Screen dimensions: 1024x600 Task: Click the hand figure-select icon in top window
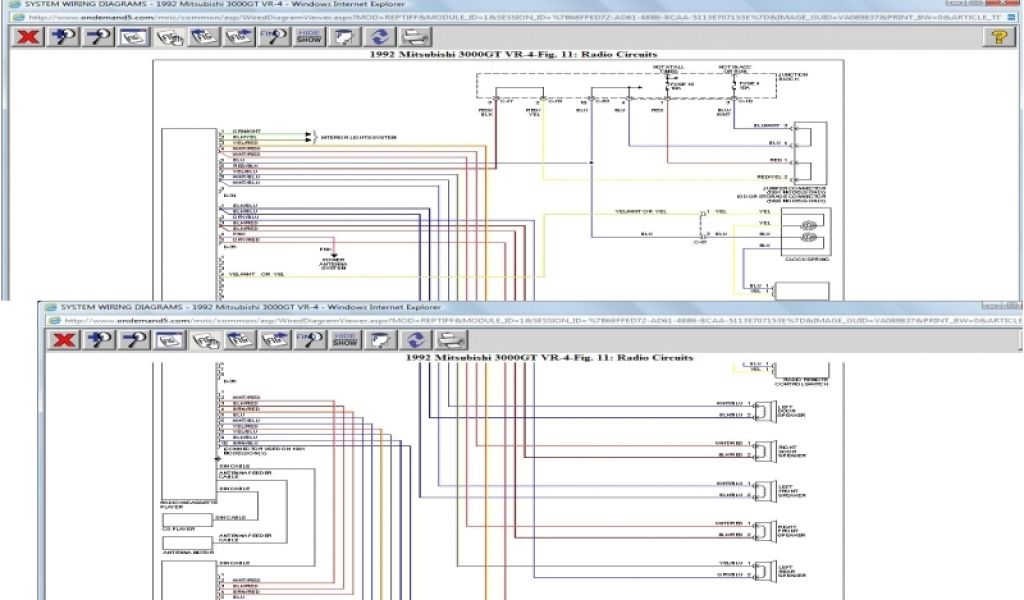point(168,37)
